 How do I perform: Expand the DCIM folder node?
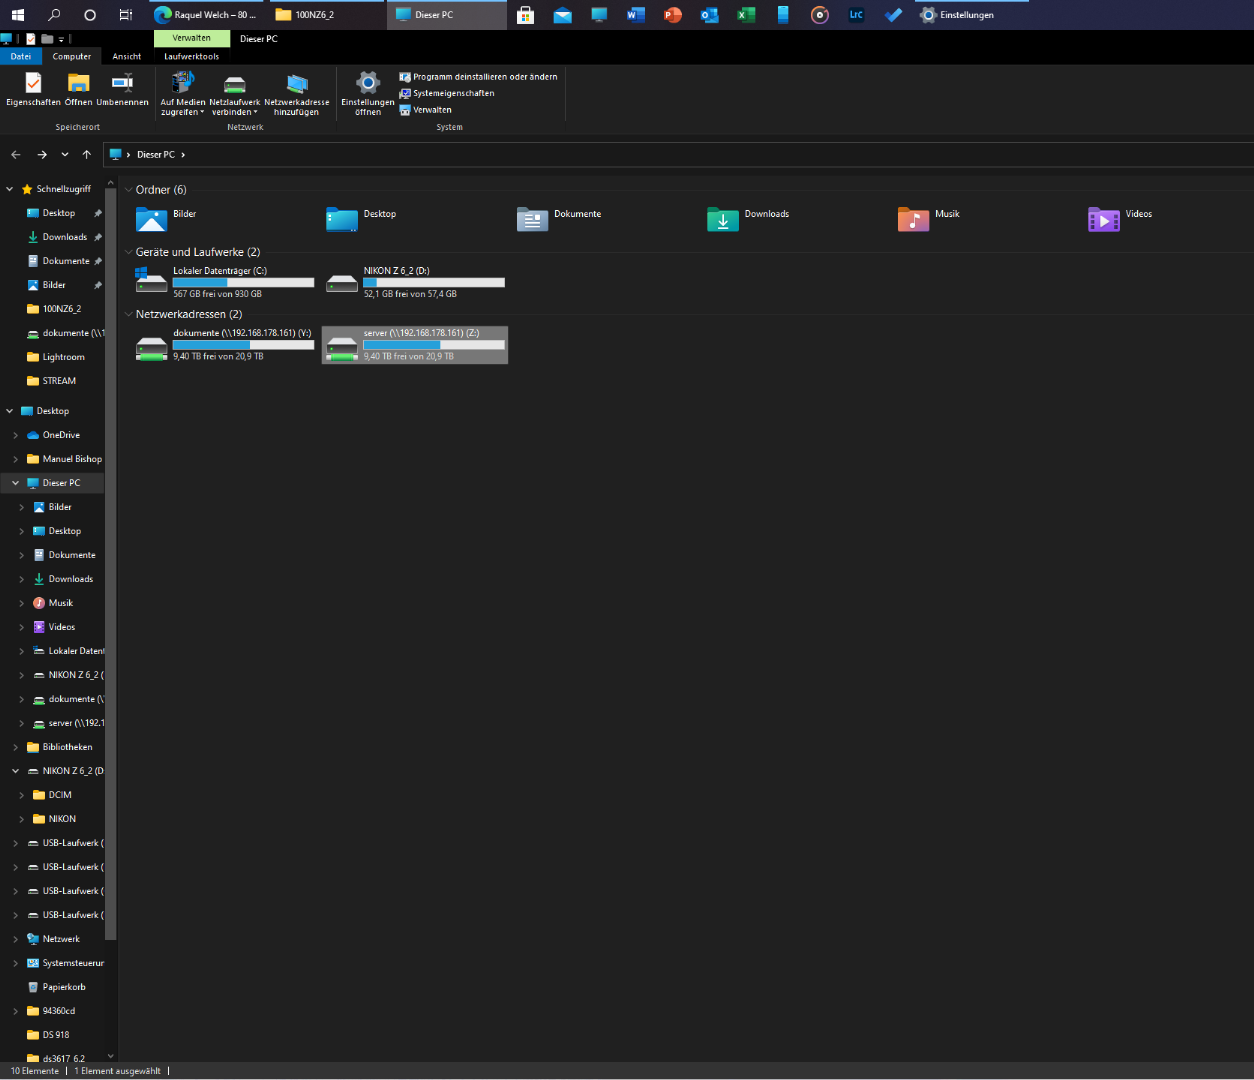coord(21,795)
